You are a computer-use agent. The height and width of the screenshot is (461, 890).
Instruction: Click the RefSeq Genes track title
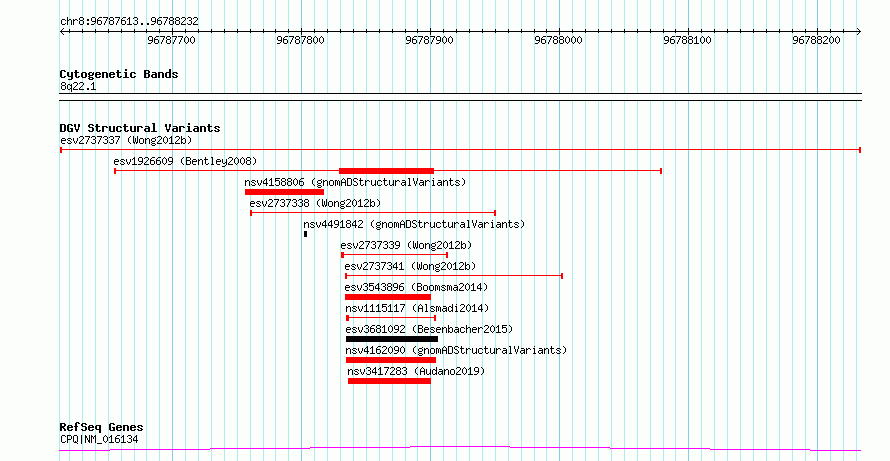[101, 427]
